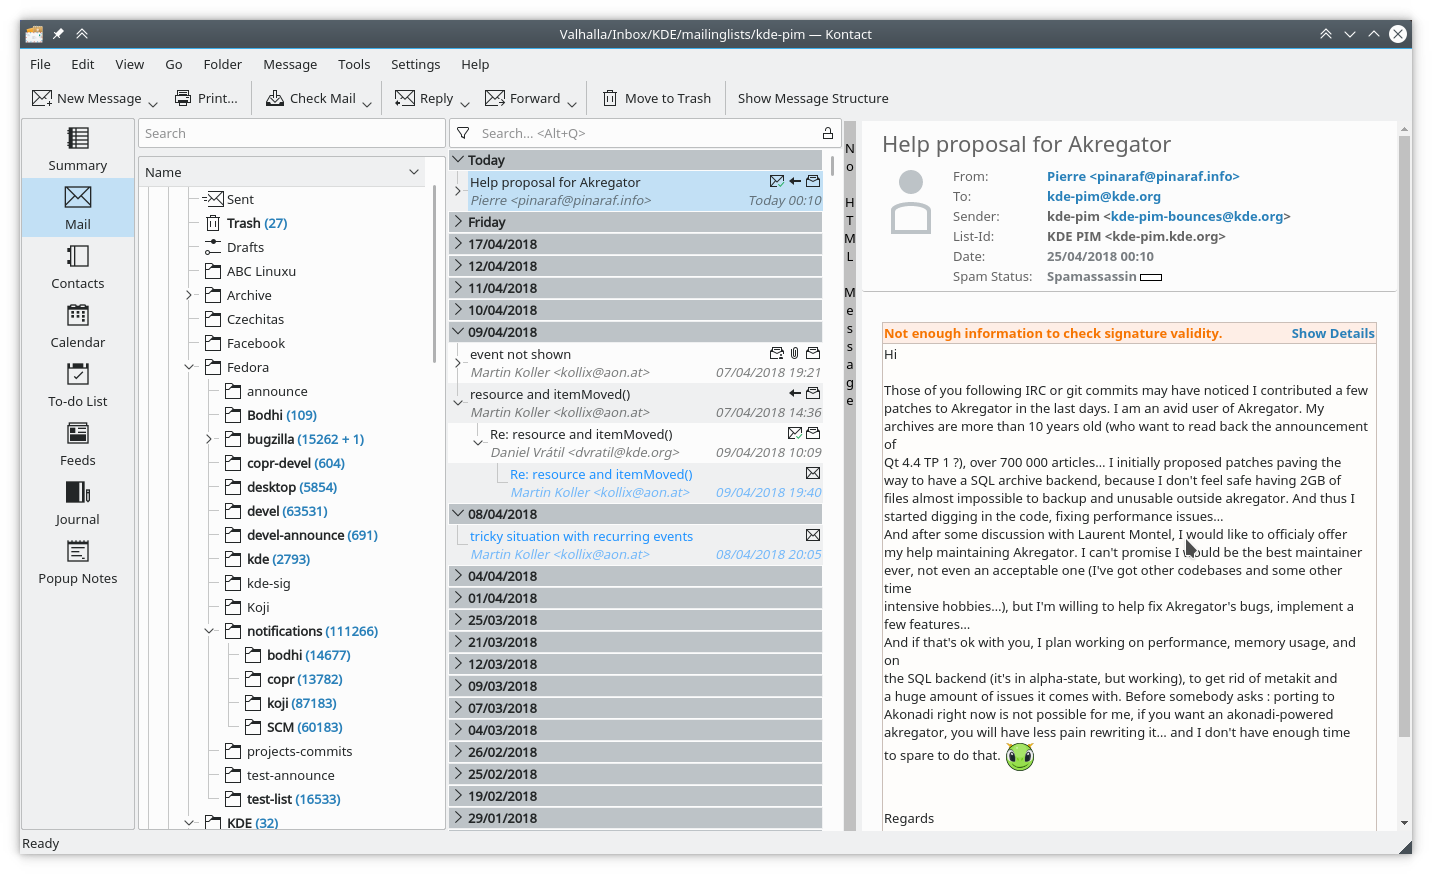Click the Print toolbar button
Viewport: 1432px width, 874px height.
click(x=206, y=98)
